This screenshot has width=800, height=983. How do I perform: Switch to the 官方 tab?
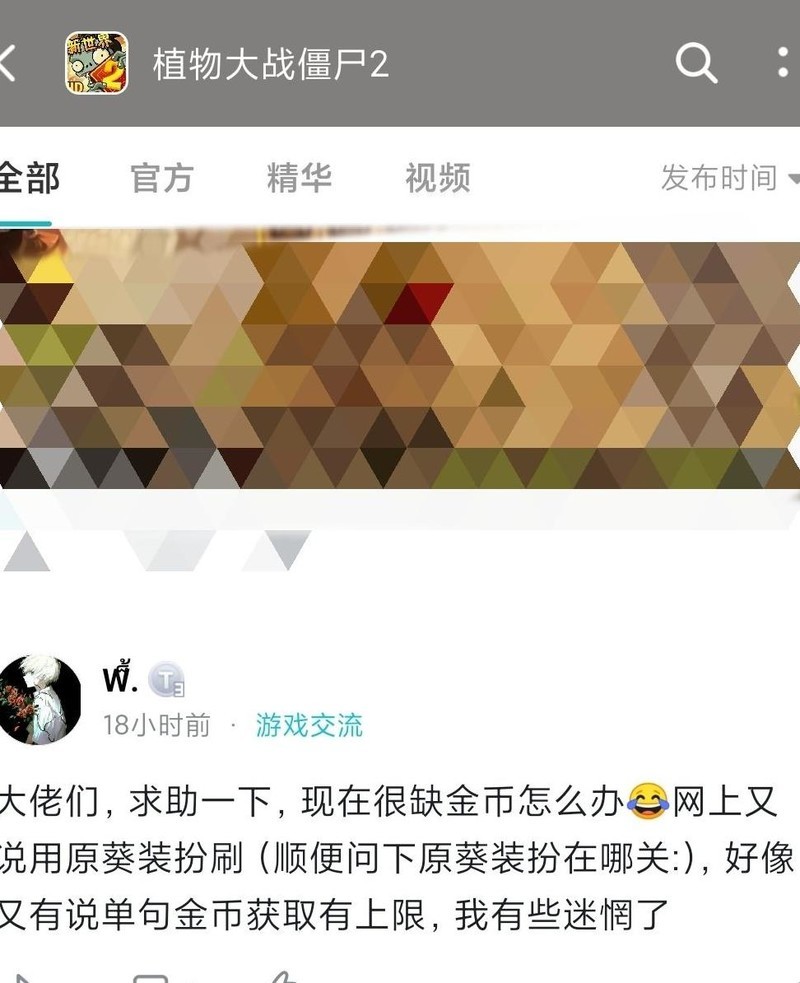pos(162,178)
